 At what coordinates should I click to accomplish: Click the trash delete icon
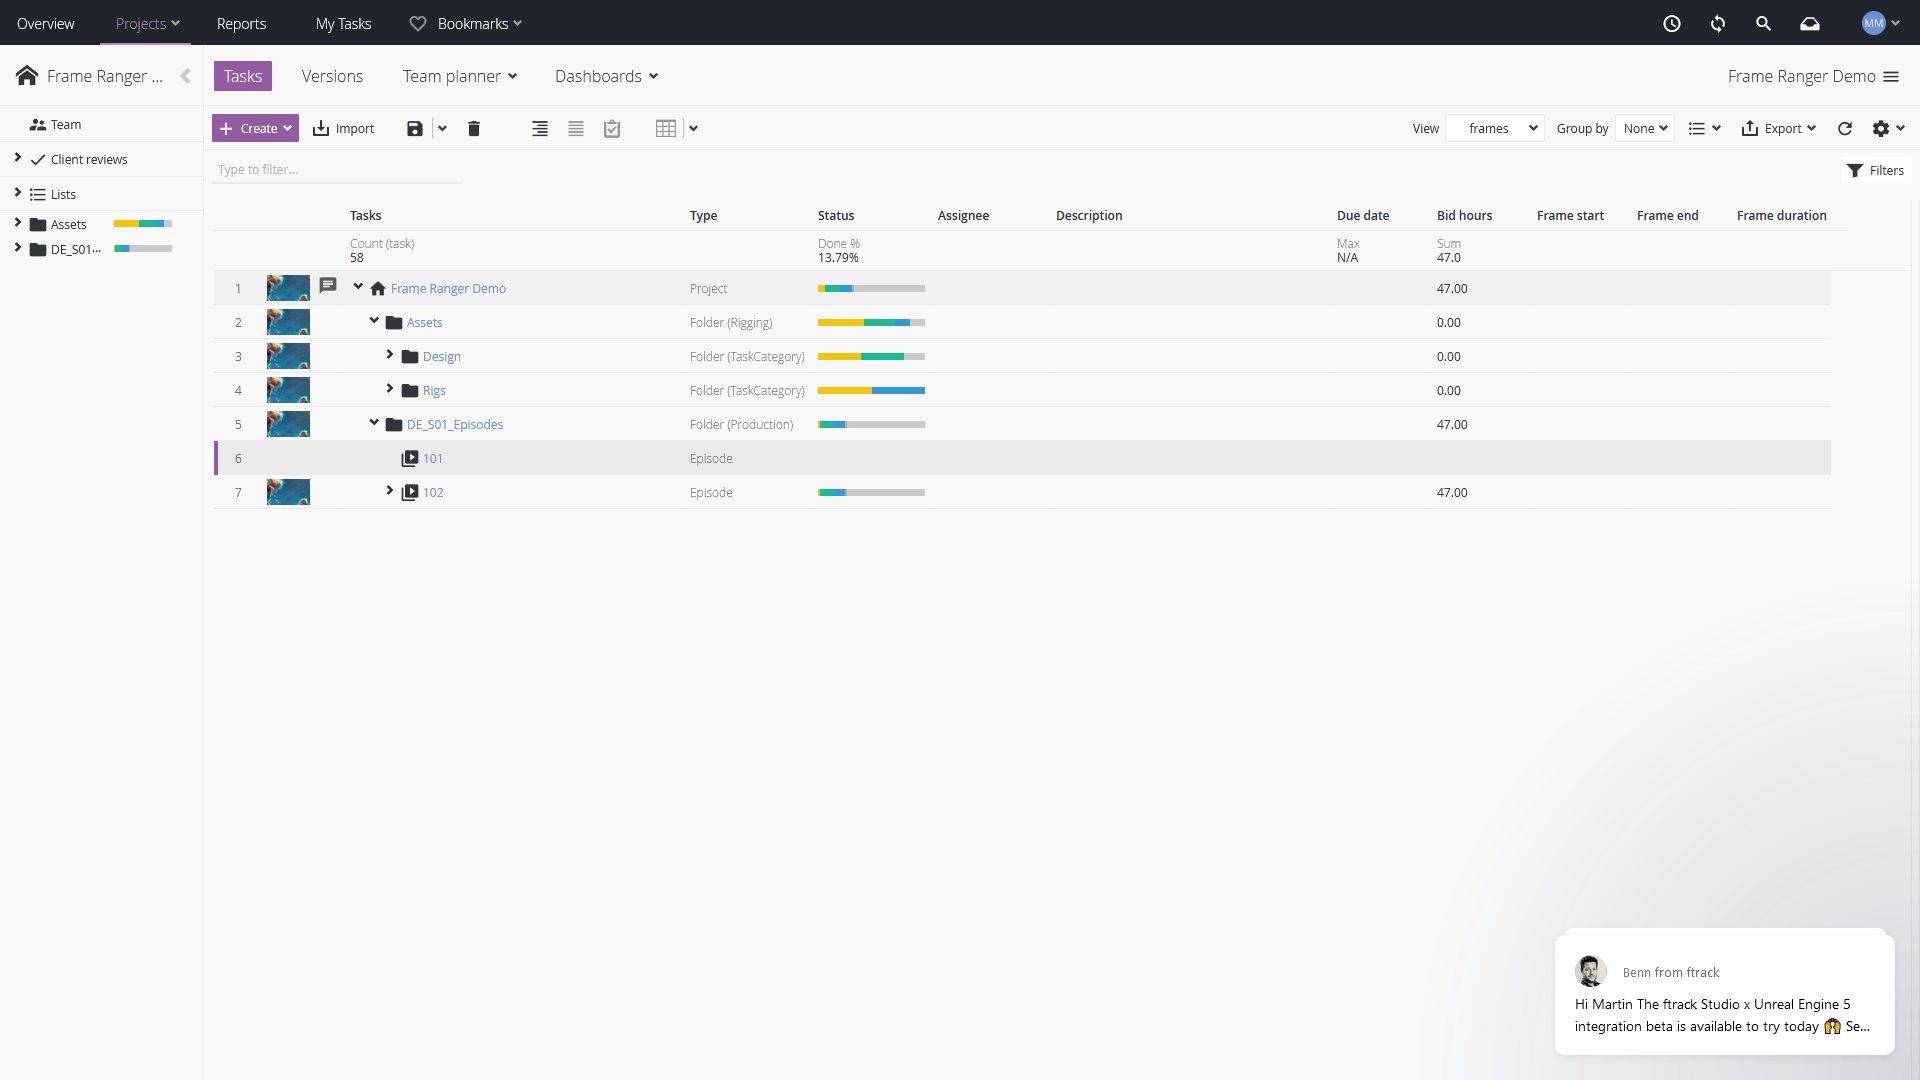474,129
